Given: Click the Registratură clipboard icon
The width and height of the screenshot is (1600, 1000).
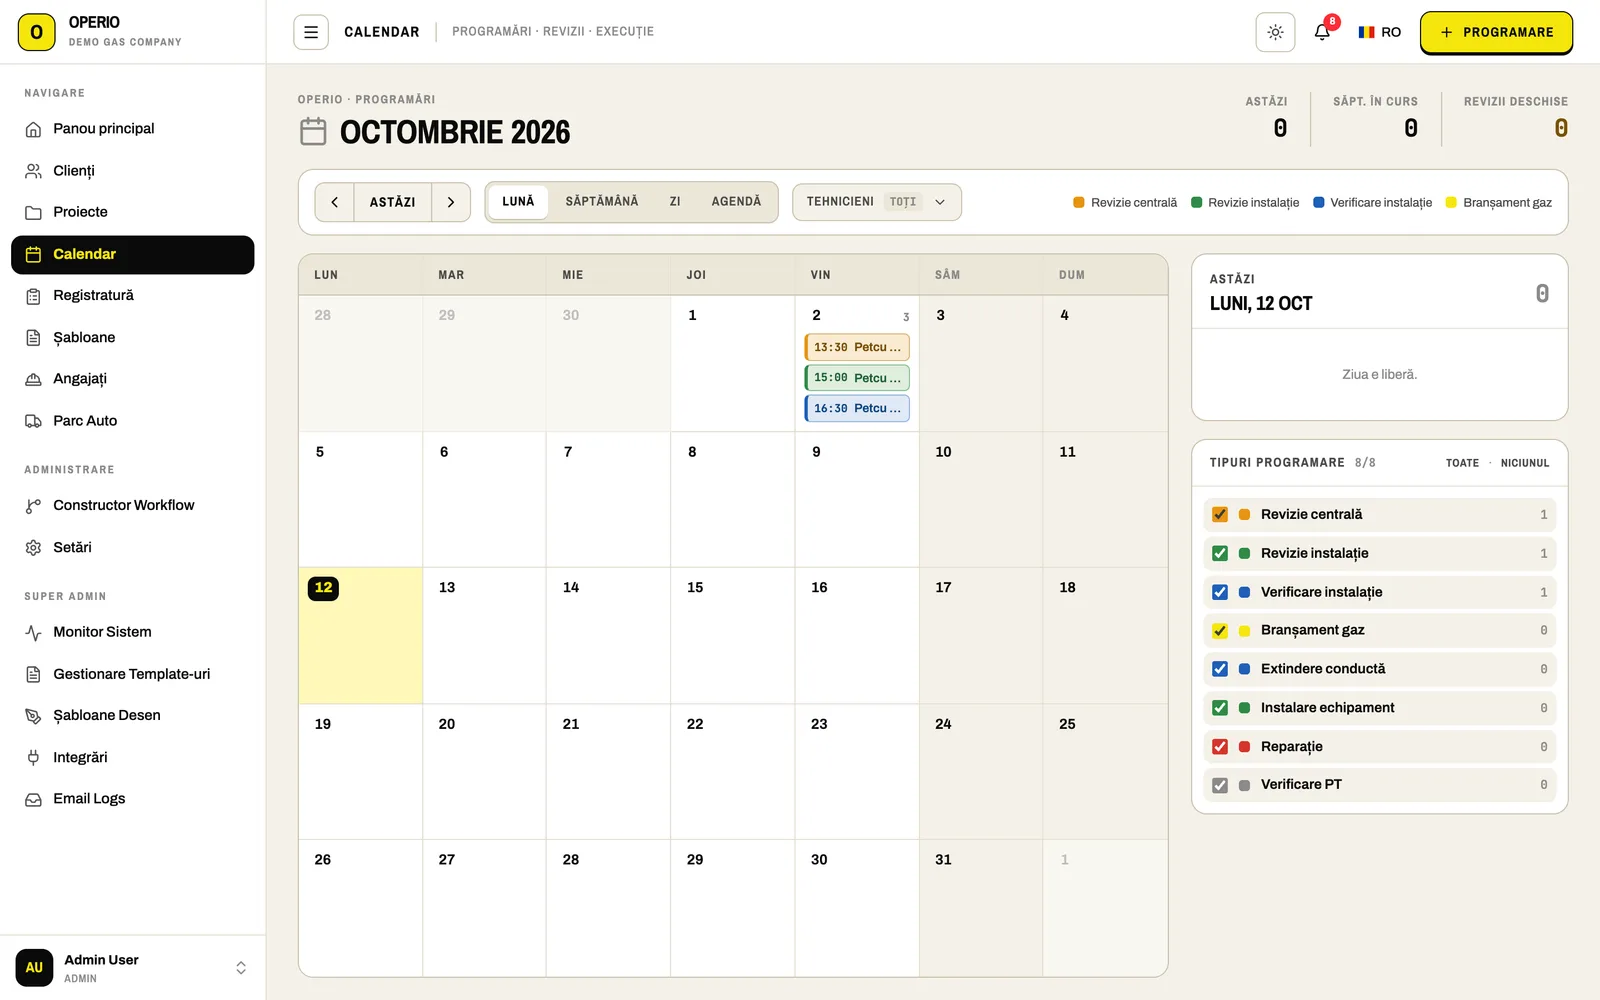Looking at the screenshot, I should pos(33,296).
